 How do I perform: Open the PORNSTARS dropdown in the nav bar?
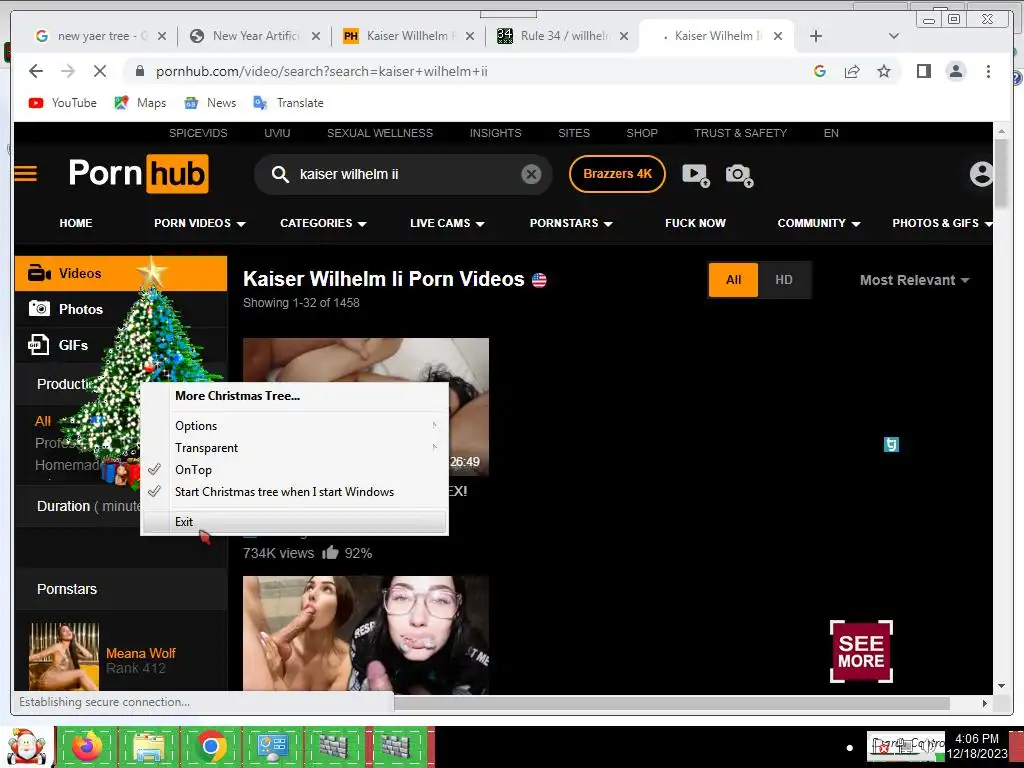pos(571,223)
